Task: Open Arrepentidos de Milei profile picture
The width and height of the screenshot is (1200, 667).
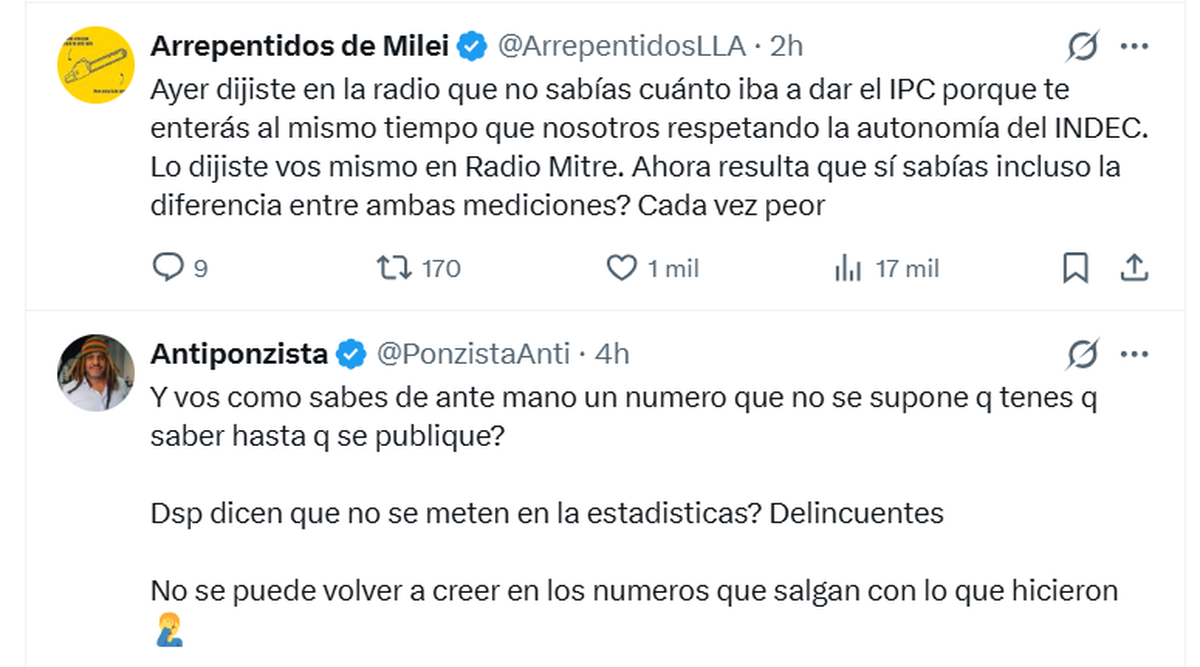Action: 96,64
